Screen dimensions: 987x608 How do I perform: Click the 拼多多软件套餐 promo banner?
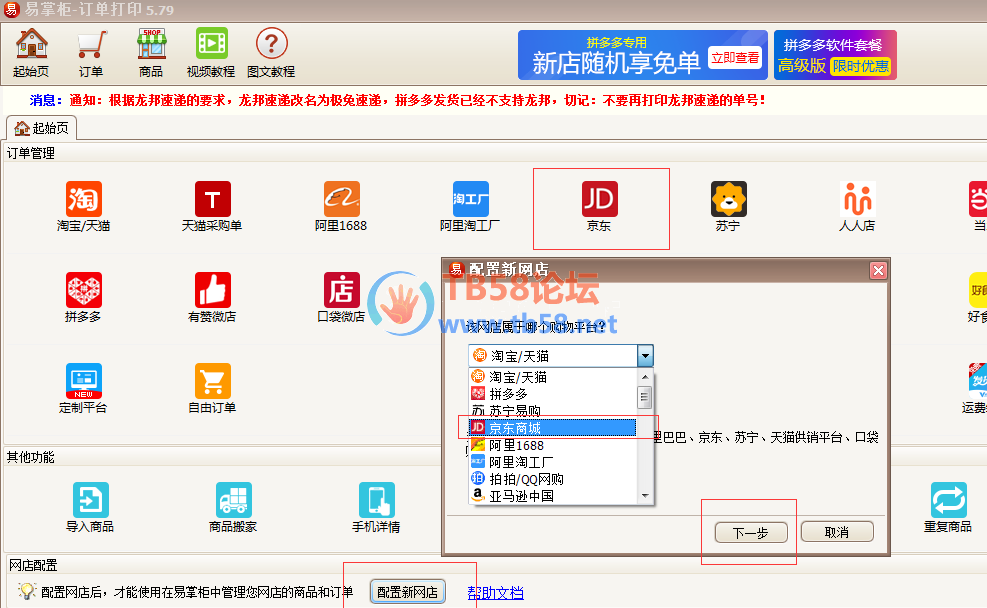point(835,55)
